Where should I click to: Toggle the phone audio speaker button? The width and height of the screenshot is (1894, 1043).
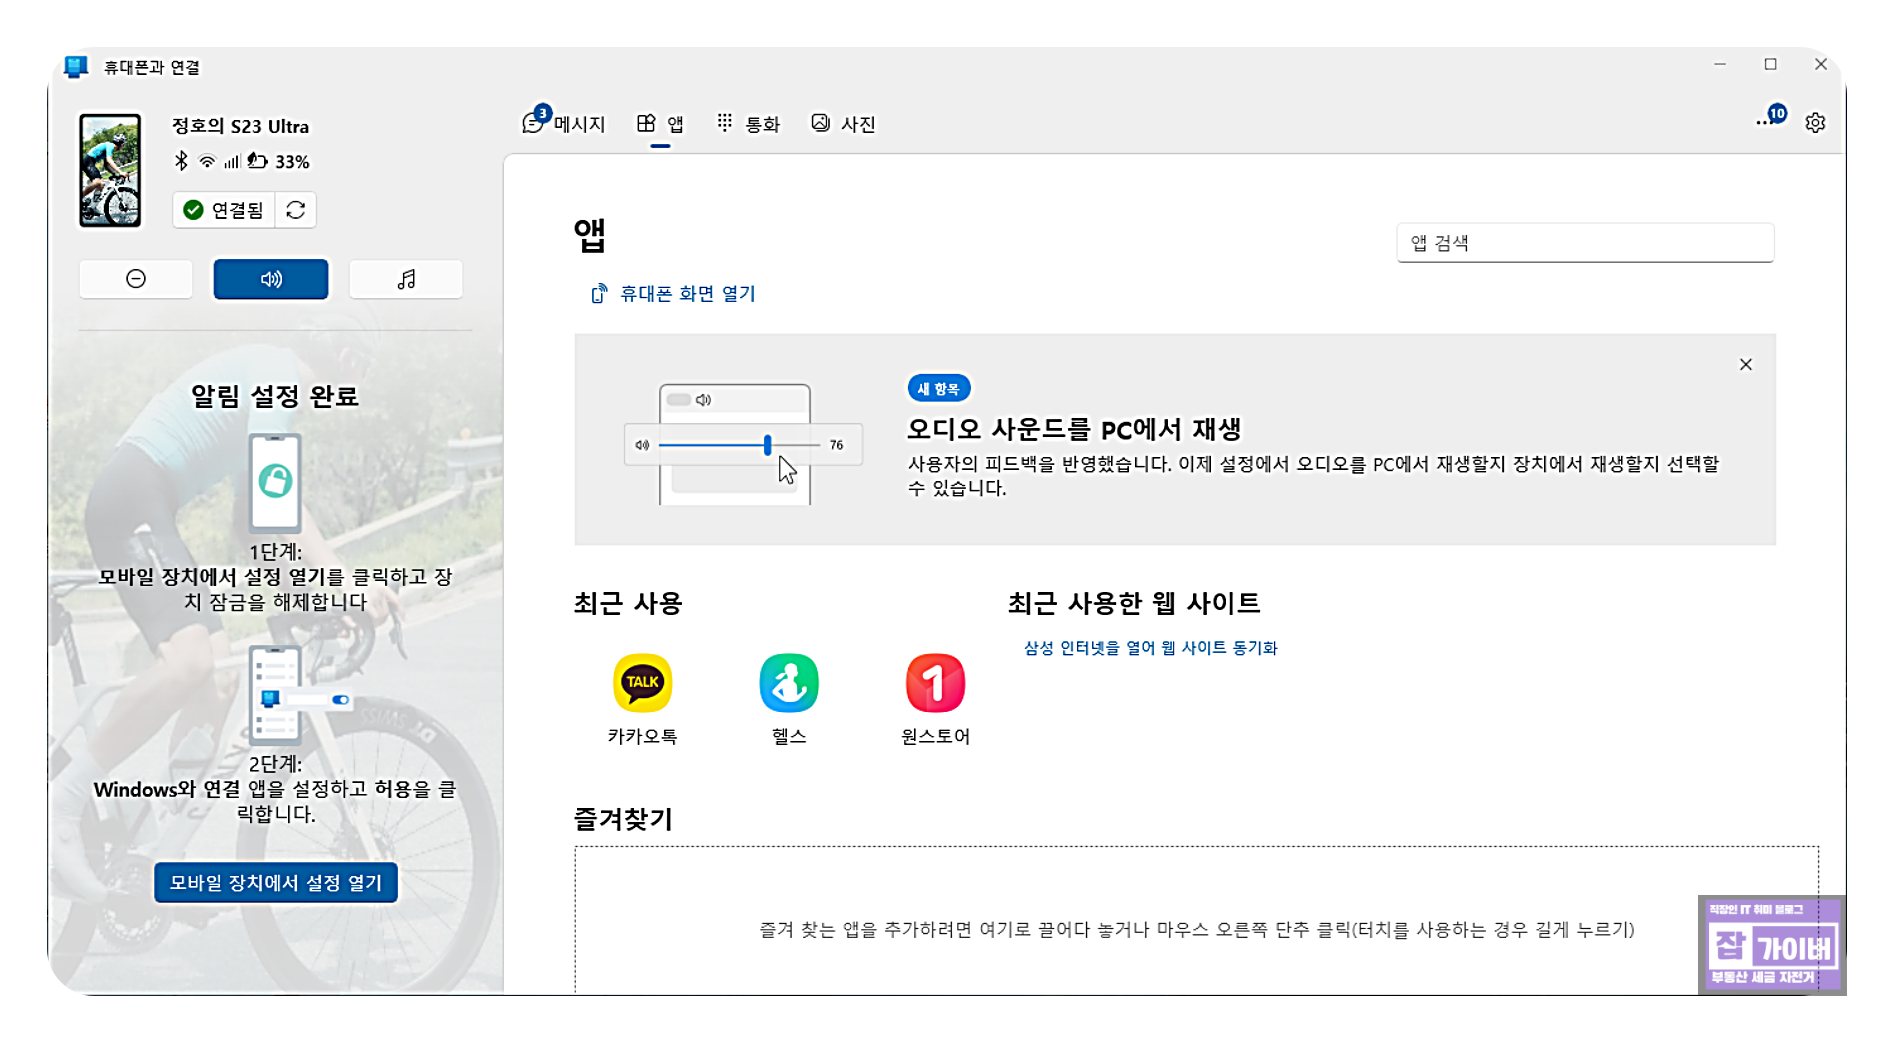click(x=270, y=279)
